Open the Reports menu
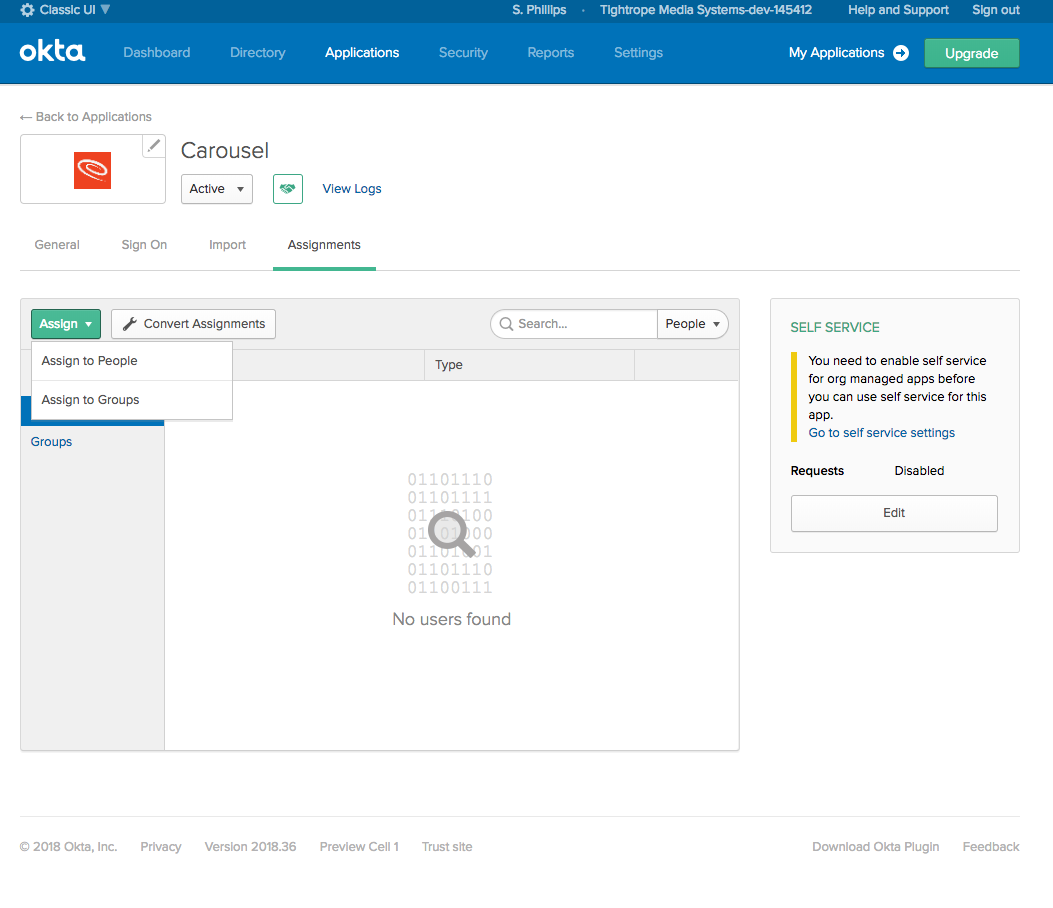 click(551, 52)
